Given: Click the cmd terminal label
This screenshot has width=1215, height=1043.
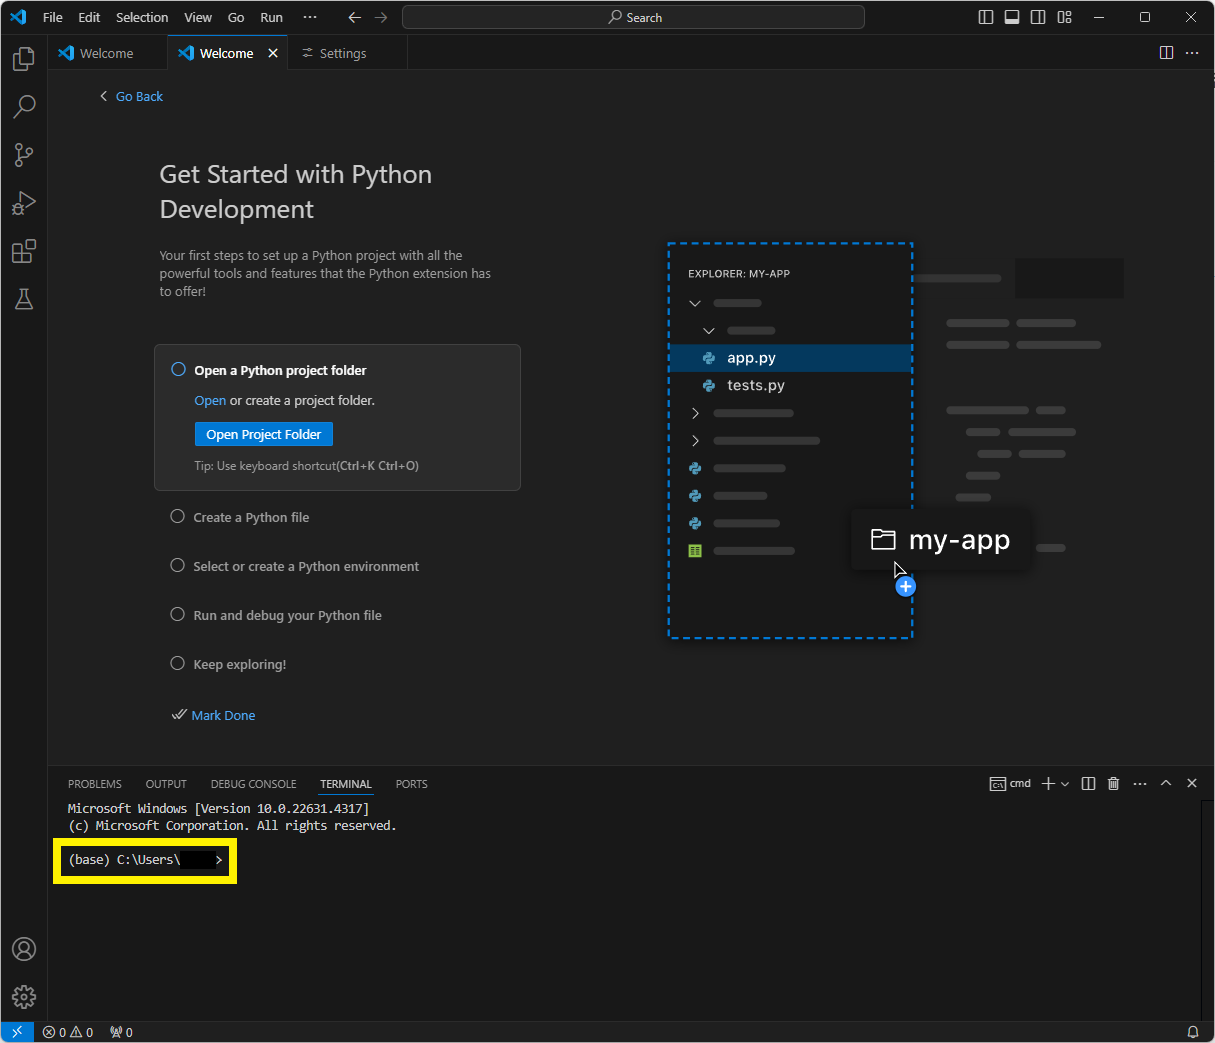Looking at the screenshot, I should point(1010,783).
